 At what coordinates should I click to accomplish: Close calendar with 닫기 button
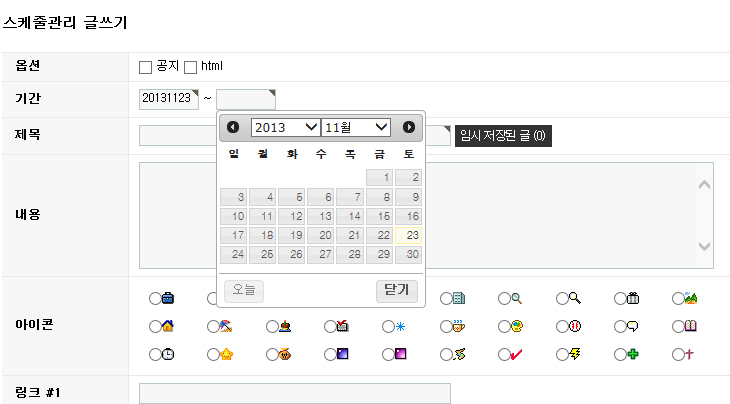point(397,291)
